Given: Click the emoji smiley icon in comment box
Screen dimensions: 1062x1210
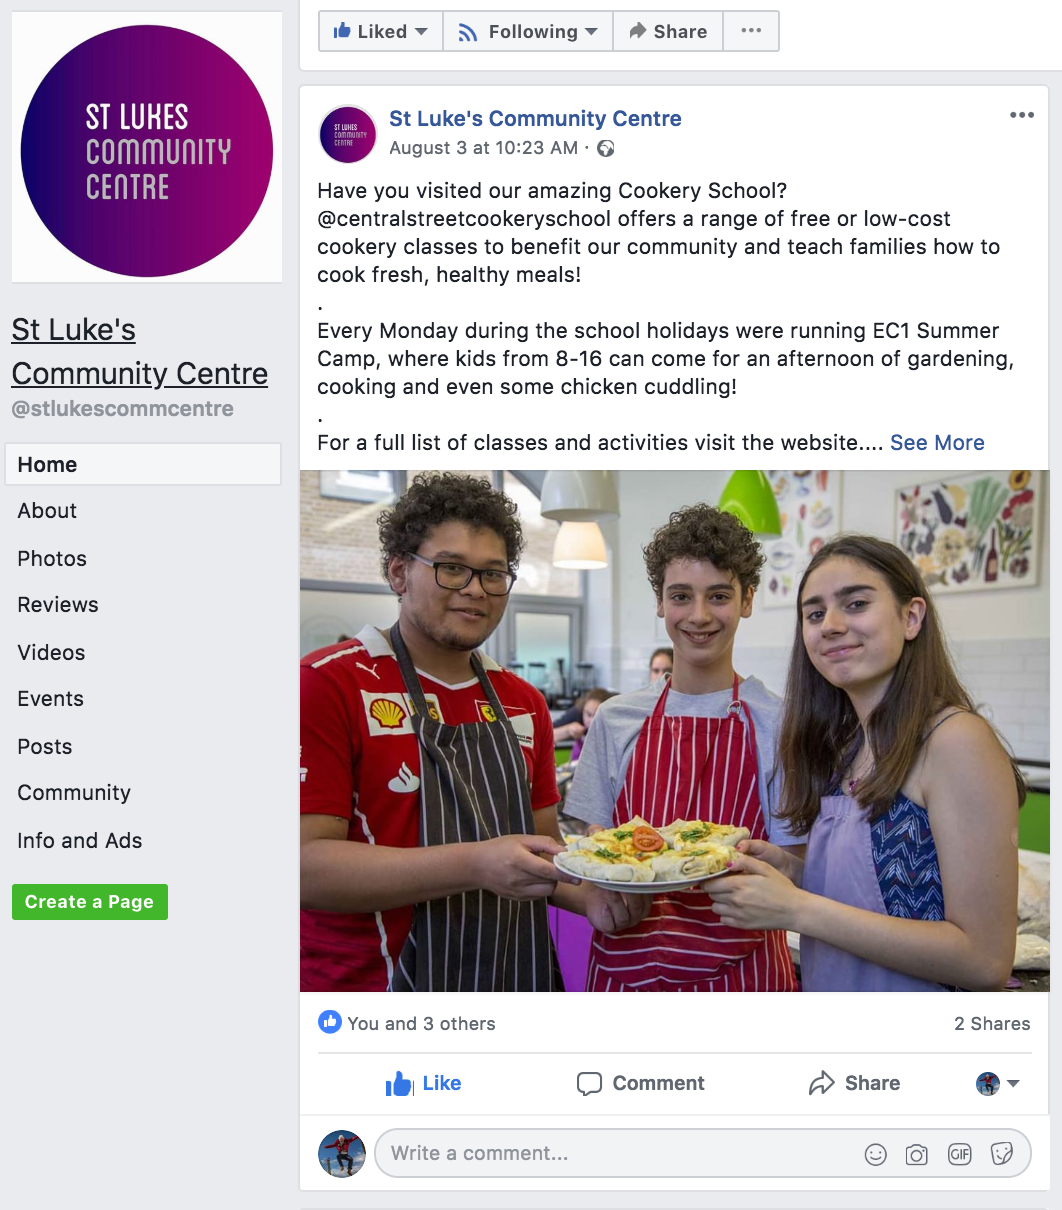Looking at the screenshot, I should [x=875, y=1155].
